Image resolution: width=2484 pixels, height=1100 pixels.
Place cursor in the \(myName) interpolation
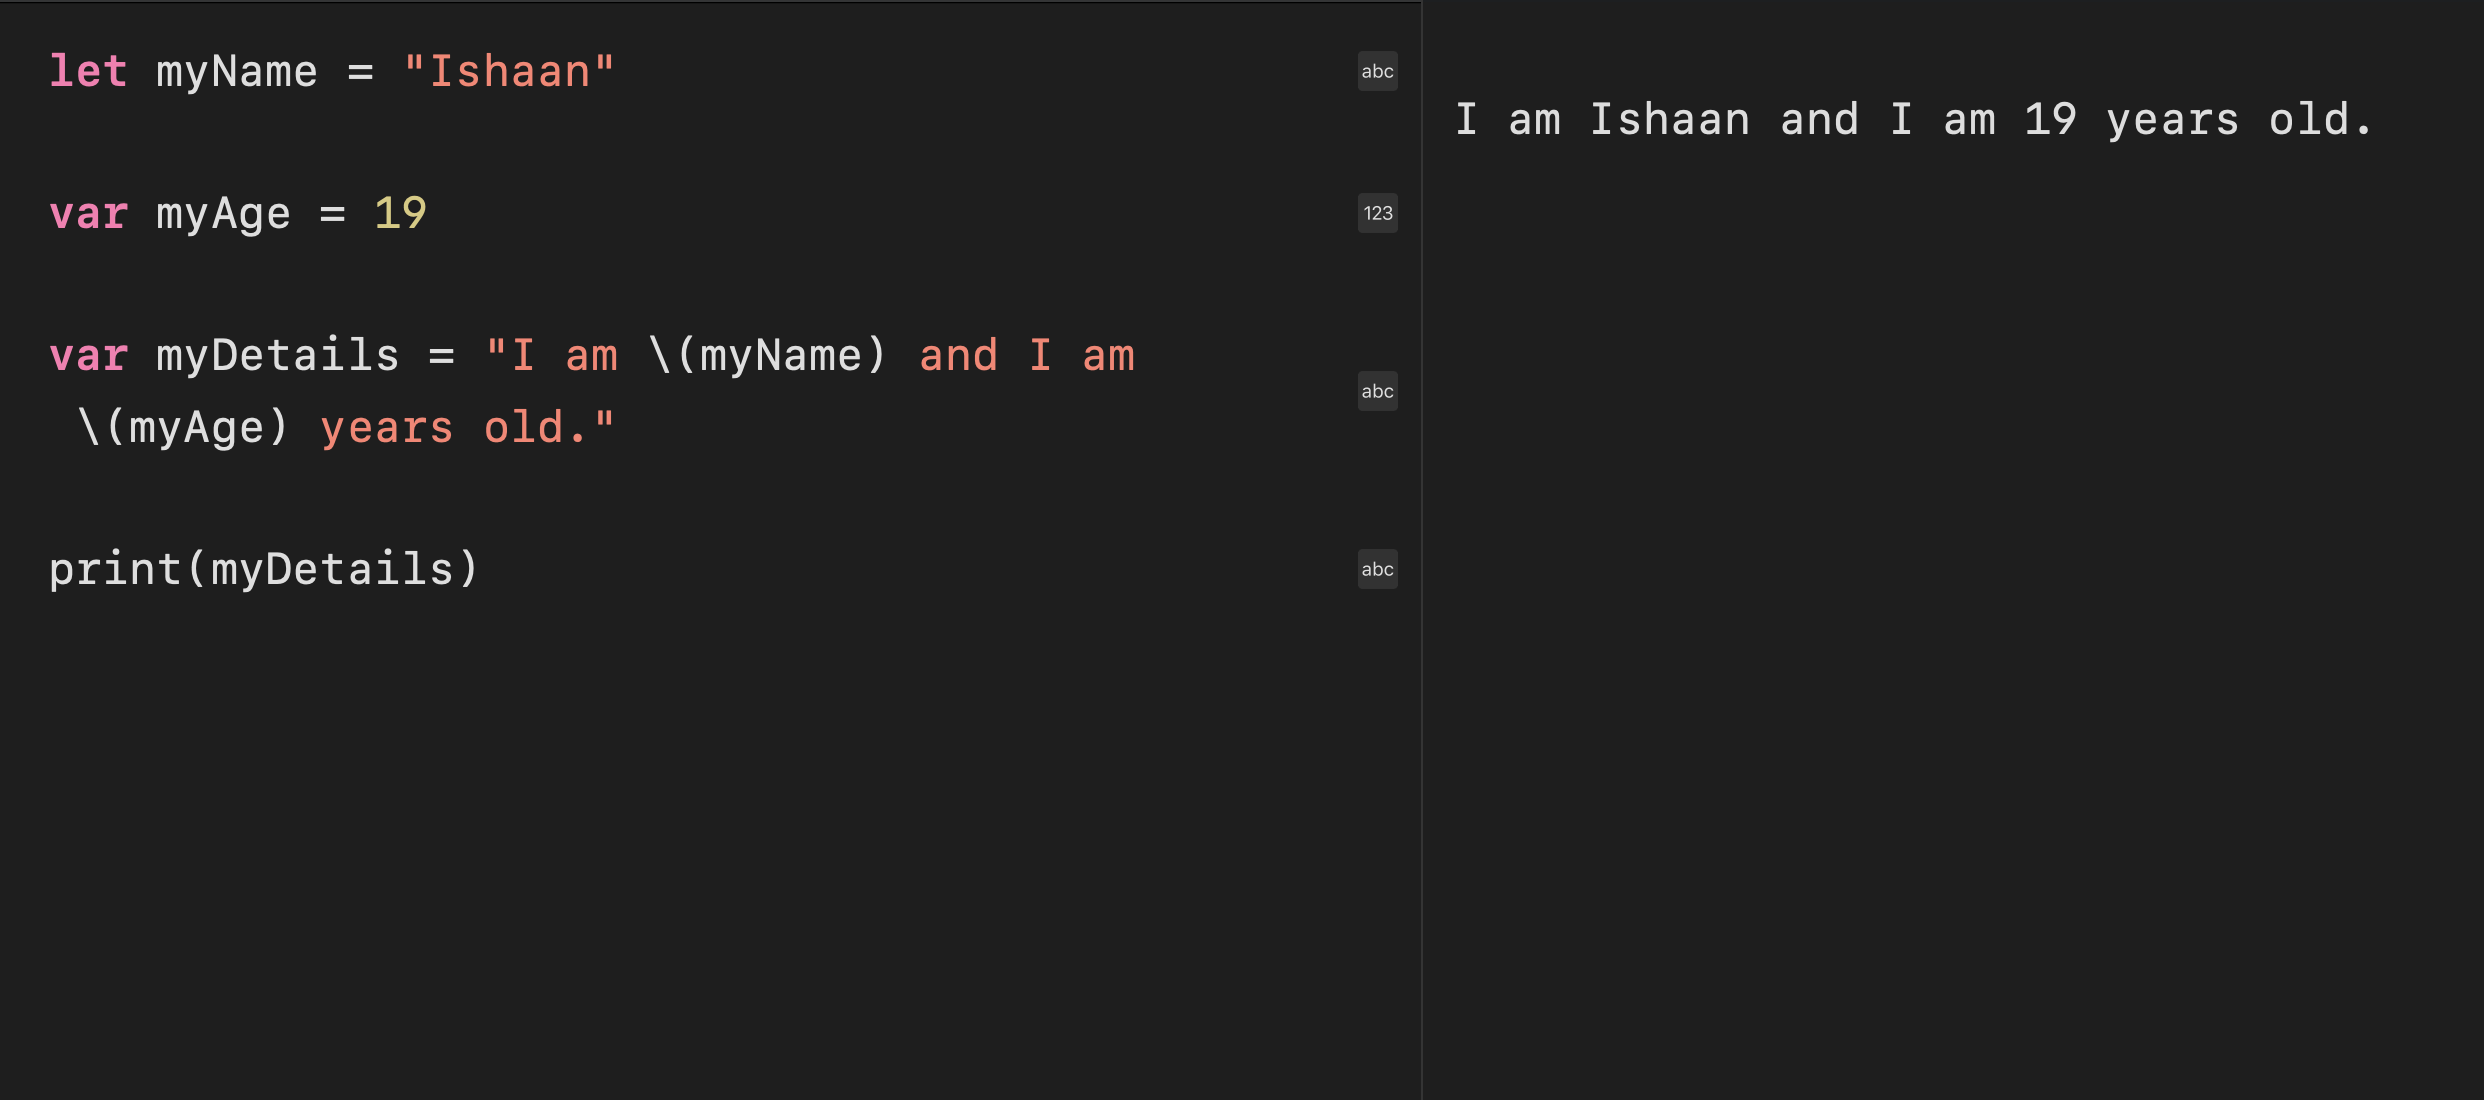click(767, 356)
